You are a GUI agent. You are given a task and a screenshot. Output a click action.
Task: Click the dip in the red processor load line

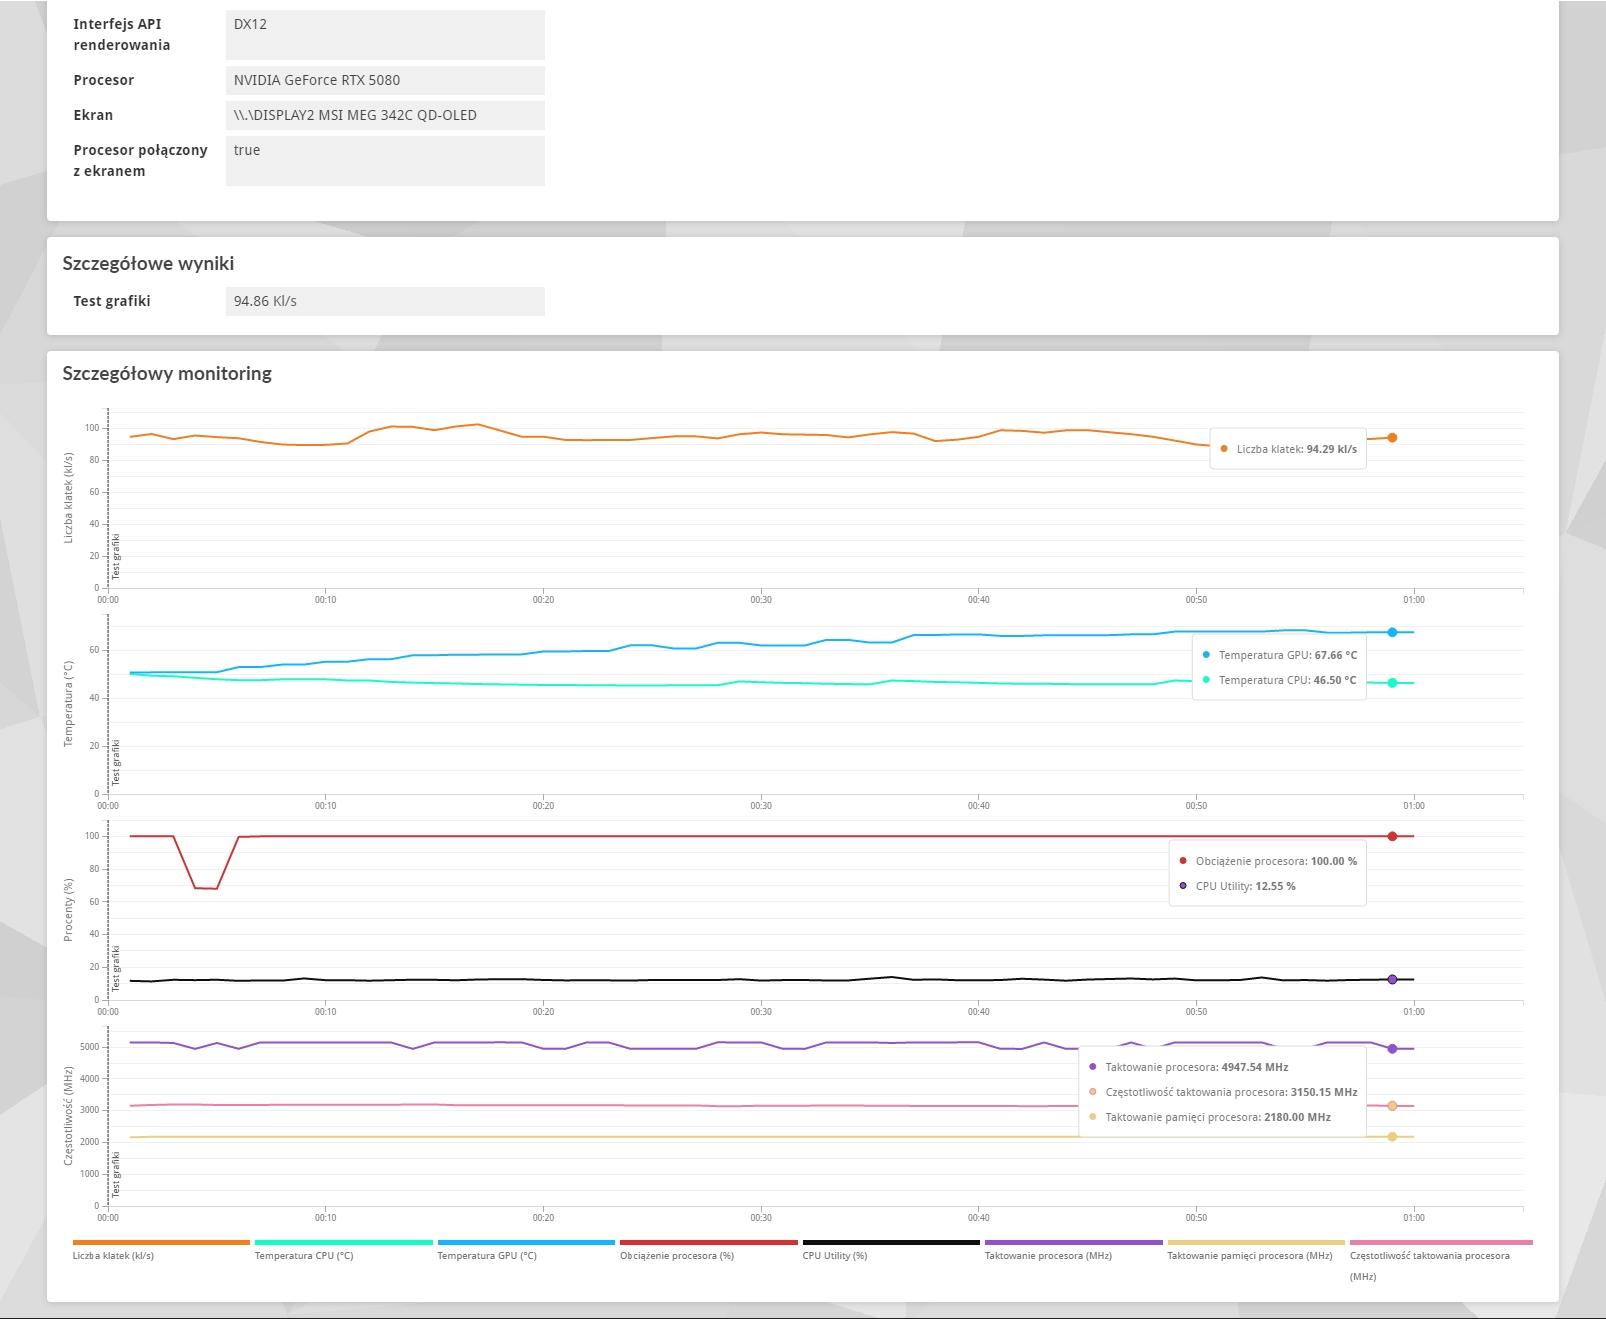point(206,888)
